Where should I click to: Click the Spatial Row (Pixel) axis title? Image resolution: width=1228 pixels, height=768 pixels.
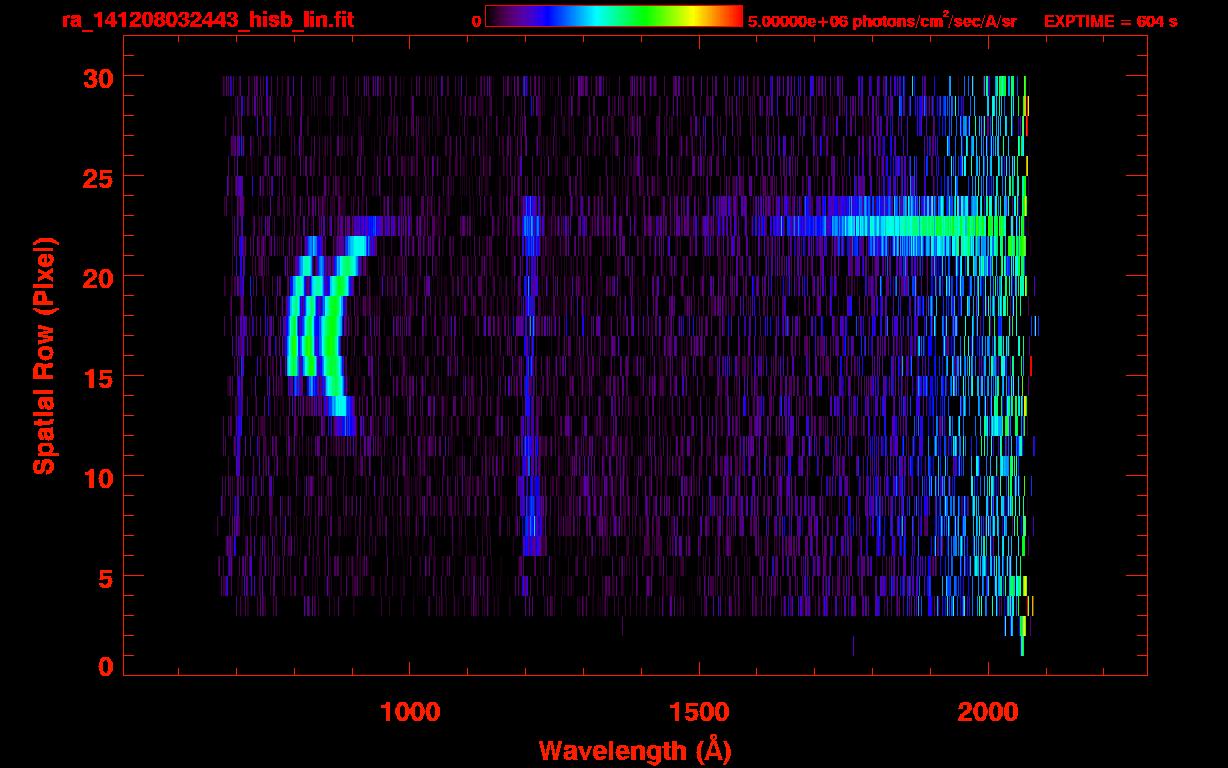pyautogui.click(x=44, y=355)
